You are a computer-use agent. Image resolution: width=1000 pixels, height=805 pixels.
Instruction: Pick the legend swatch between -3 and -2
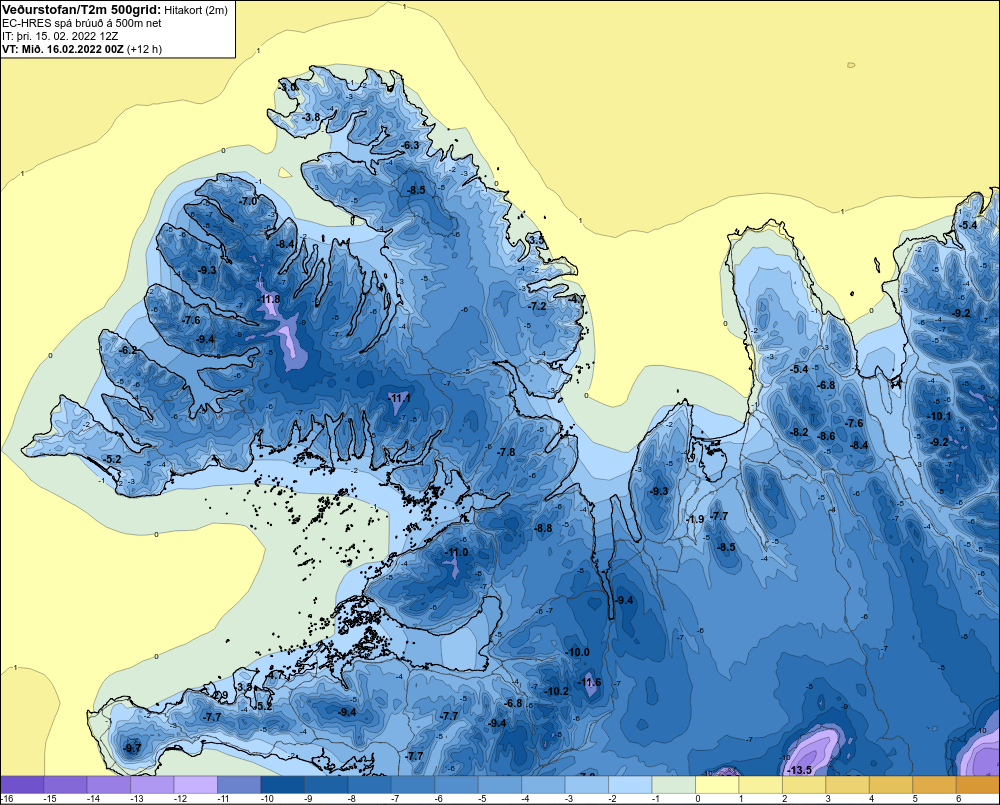[x=587, y=785]
